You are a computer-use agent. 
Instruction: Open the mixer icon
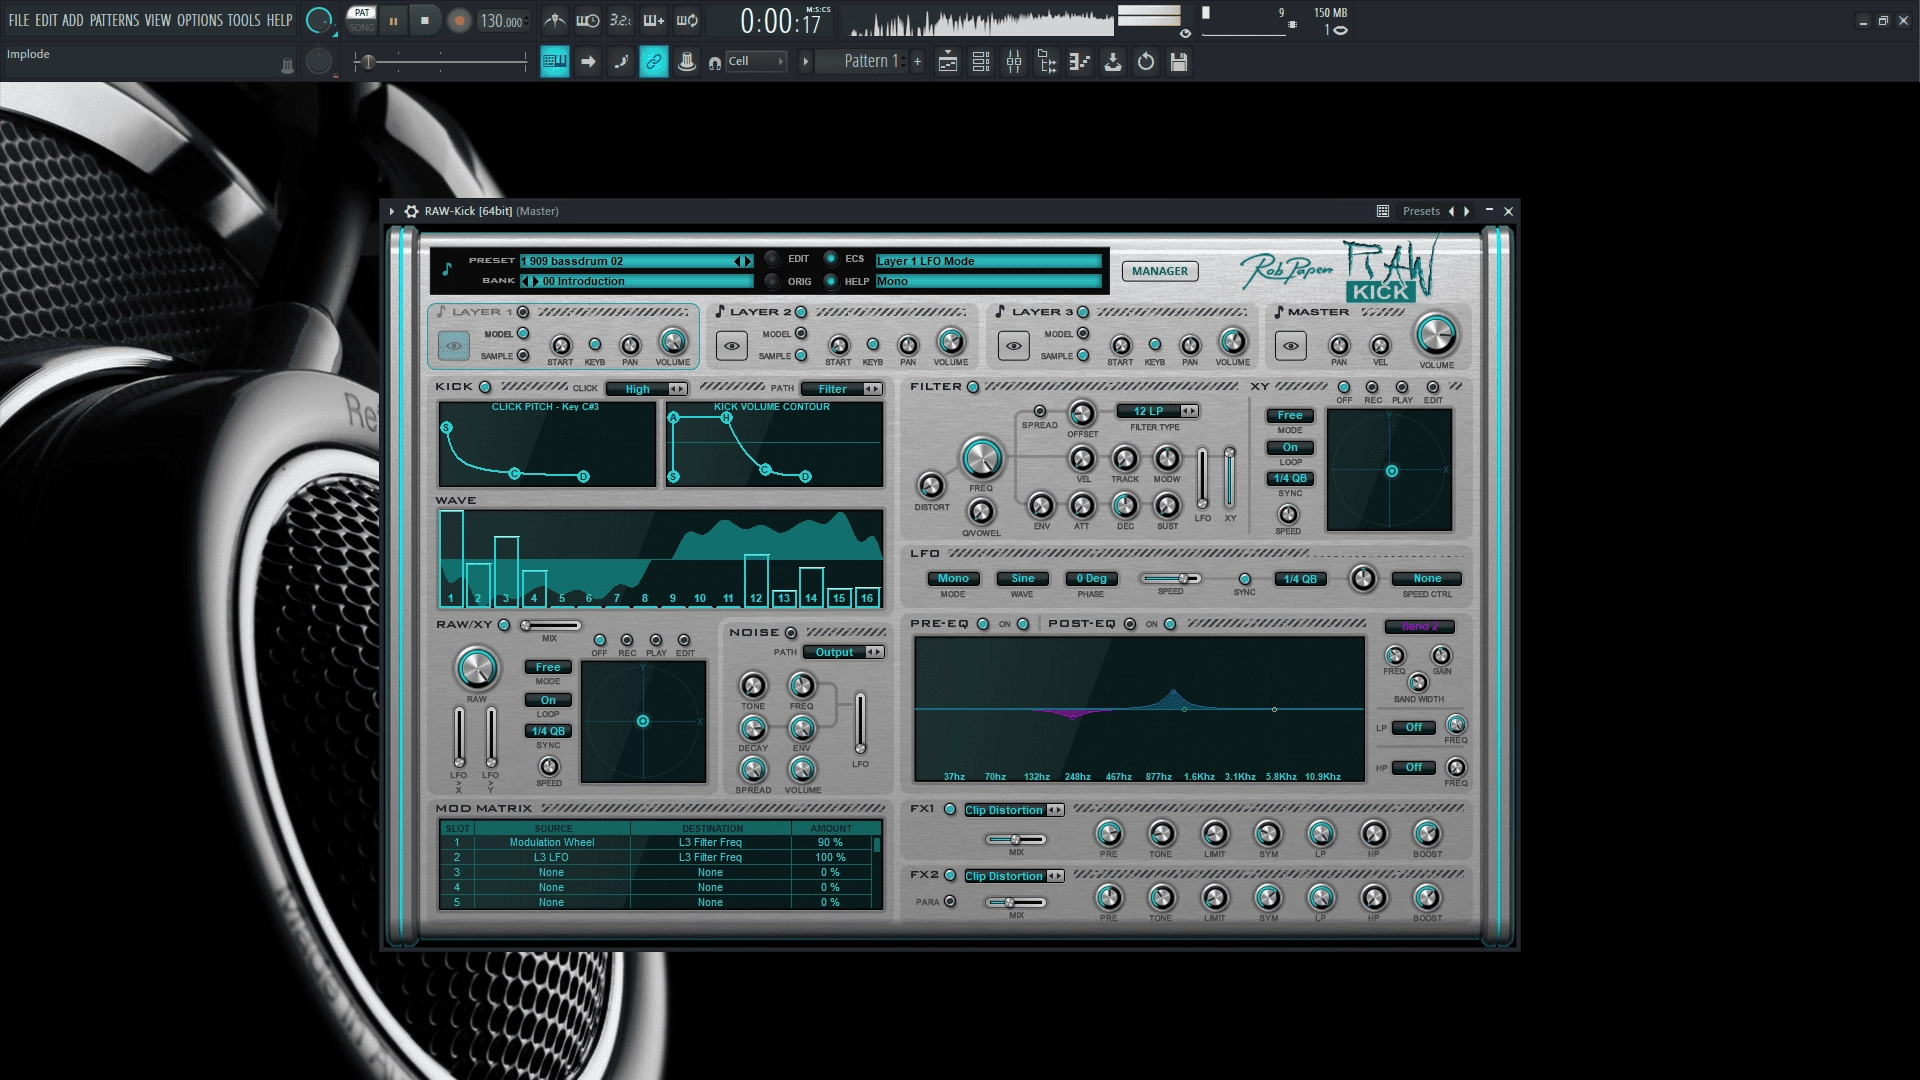(1014, 62)
